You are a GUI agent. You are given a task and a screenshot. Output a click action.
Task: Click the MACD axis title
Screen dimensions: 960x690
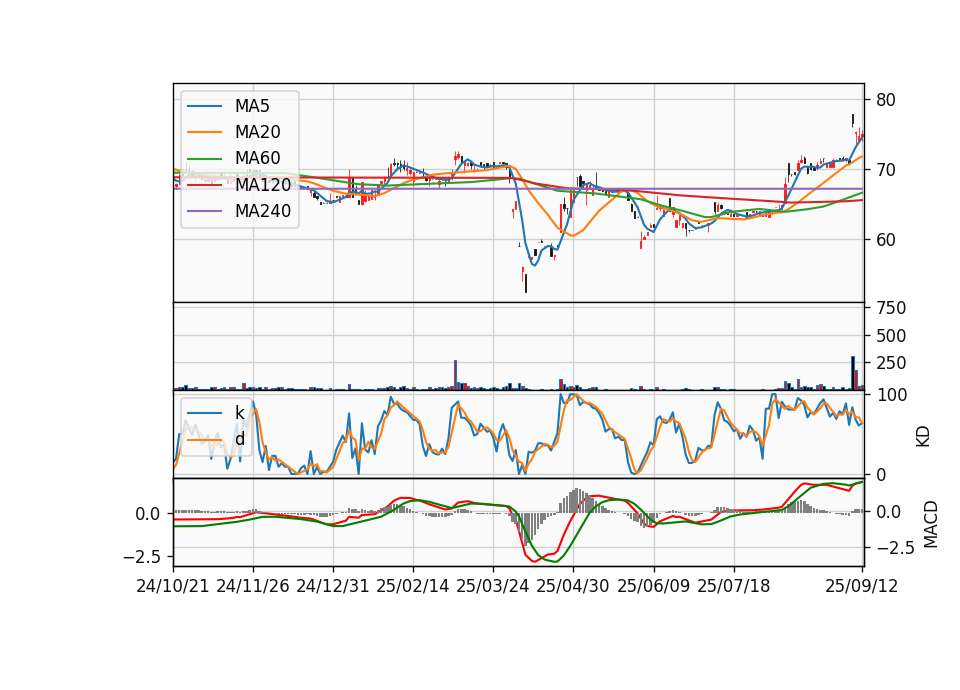(x=931, y=524)
